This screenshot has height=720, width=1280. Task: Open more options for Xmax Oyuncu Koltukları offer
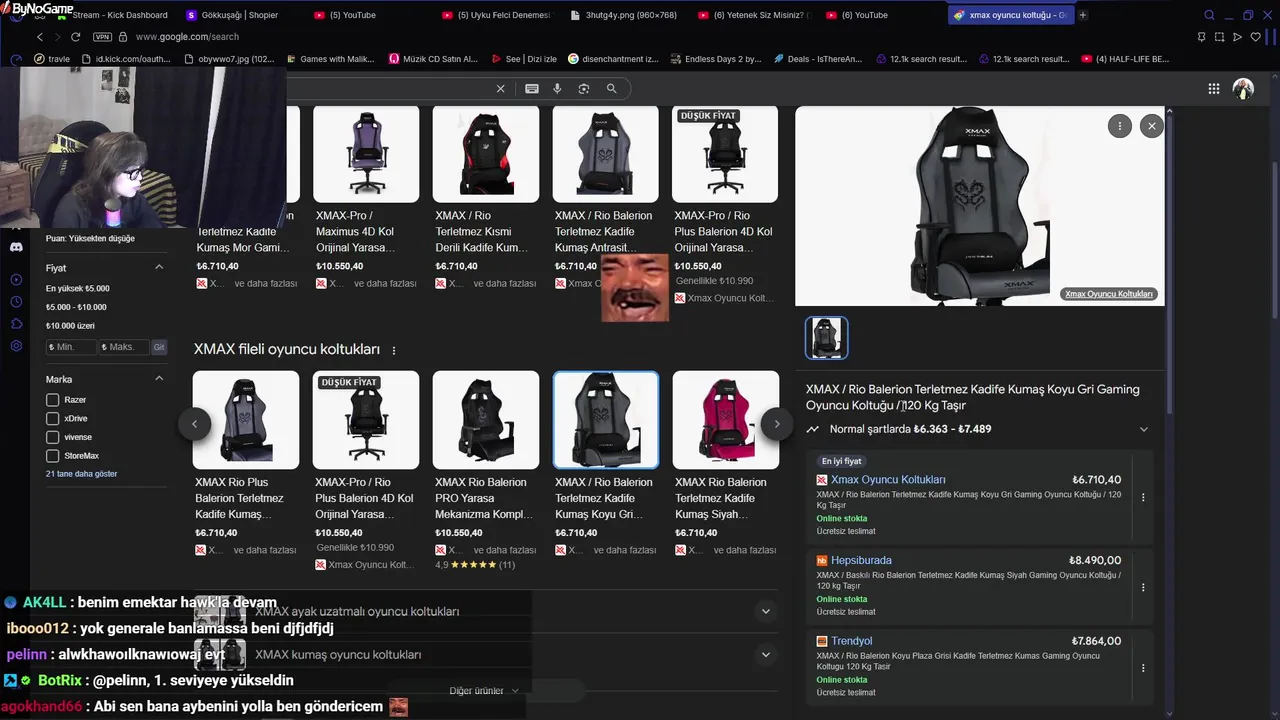[x=1143, y=497]
